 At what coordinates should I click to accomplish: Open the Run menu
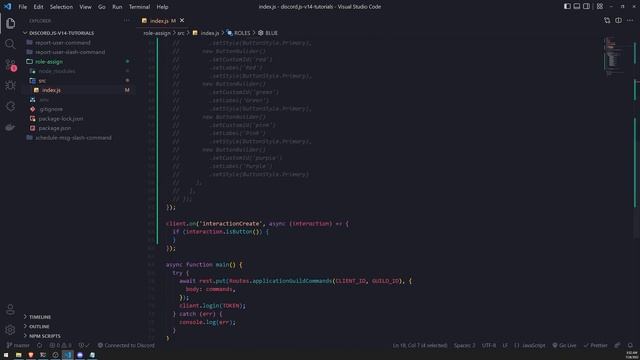pos(117,7)
